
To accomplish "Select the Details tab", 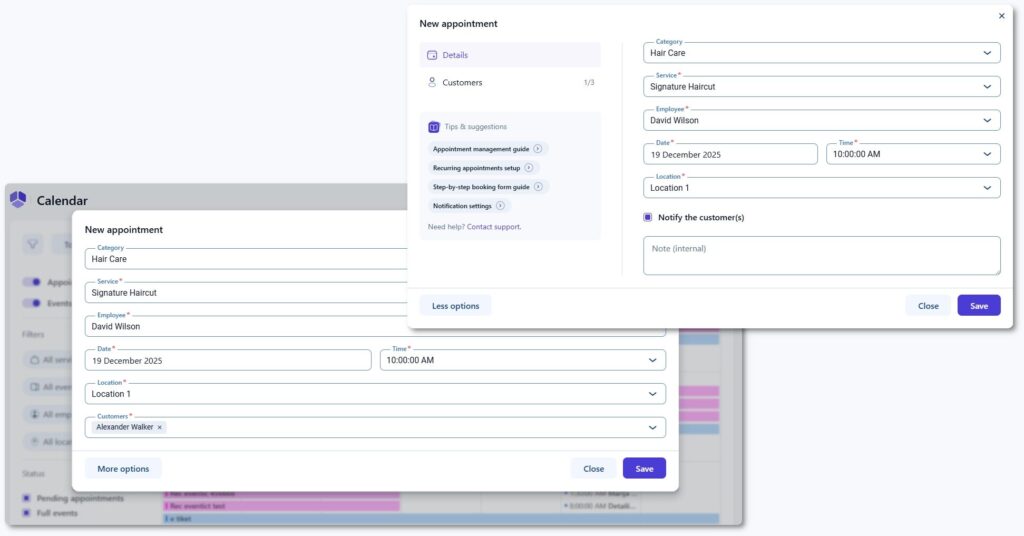I will (455, 55).
